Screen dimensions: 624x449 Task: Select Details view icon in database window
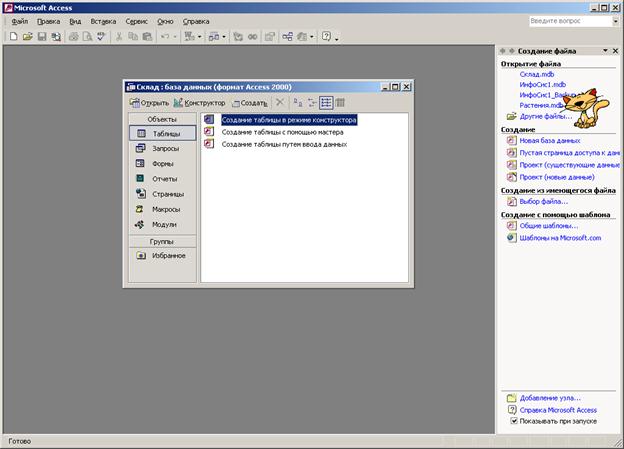tap(340, 103)
